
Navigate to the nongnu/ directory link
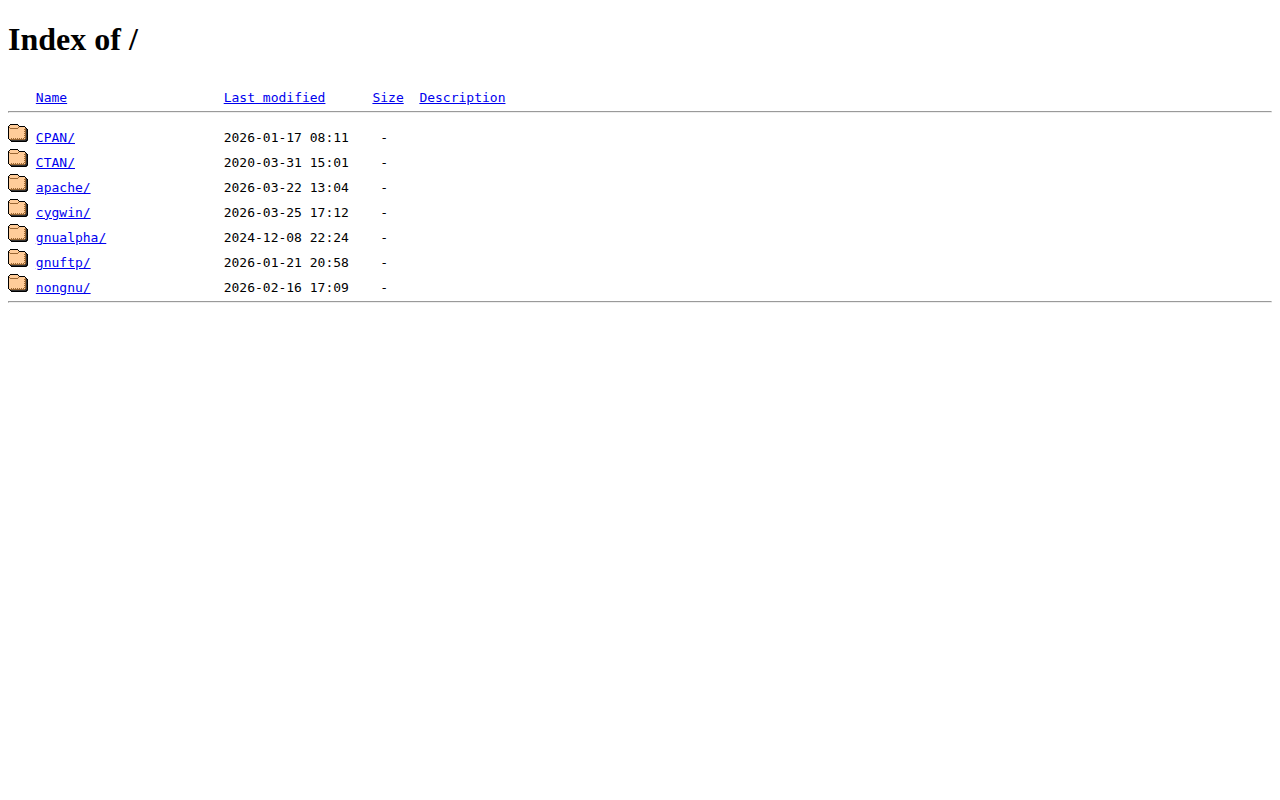pos(63,288)
